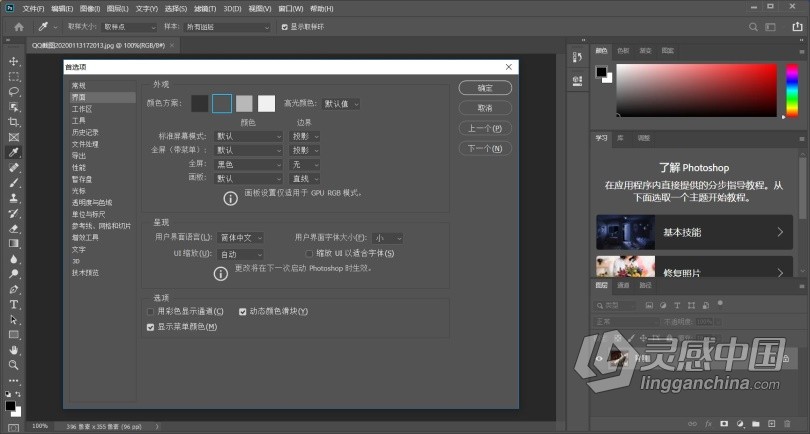Choose the lightest color scheme swatch
The width and height of the screenshot is (810, 434).
267,103
